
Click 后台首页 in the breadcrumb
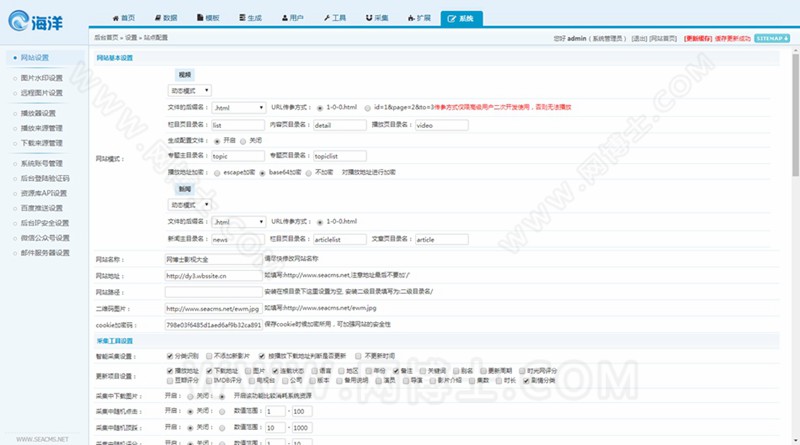(106, 38)
